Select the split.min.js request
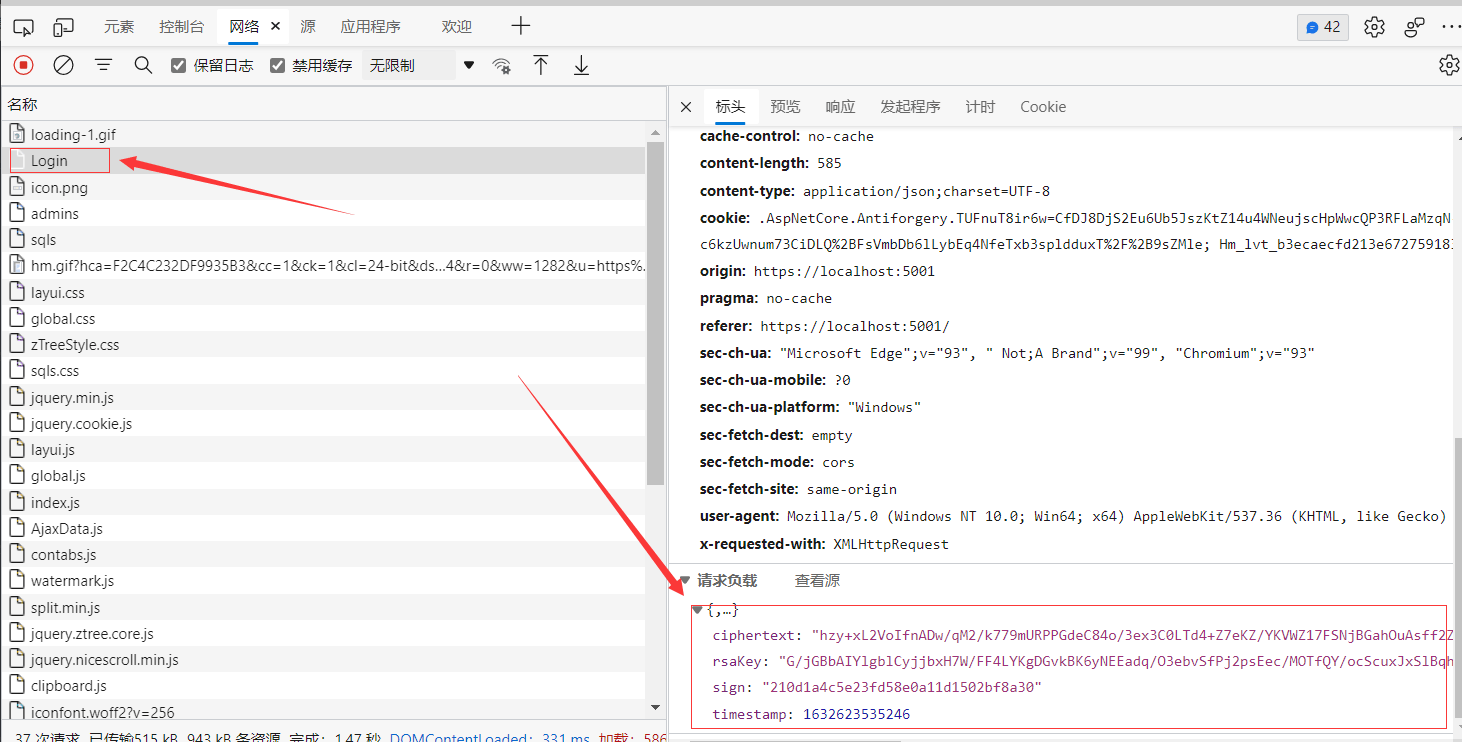This screenshot has width=1462, height=742. 323,607
